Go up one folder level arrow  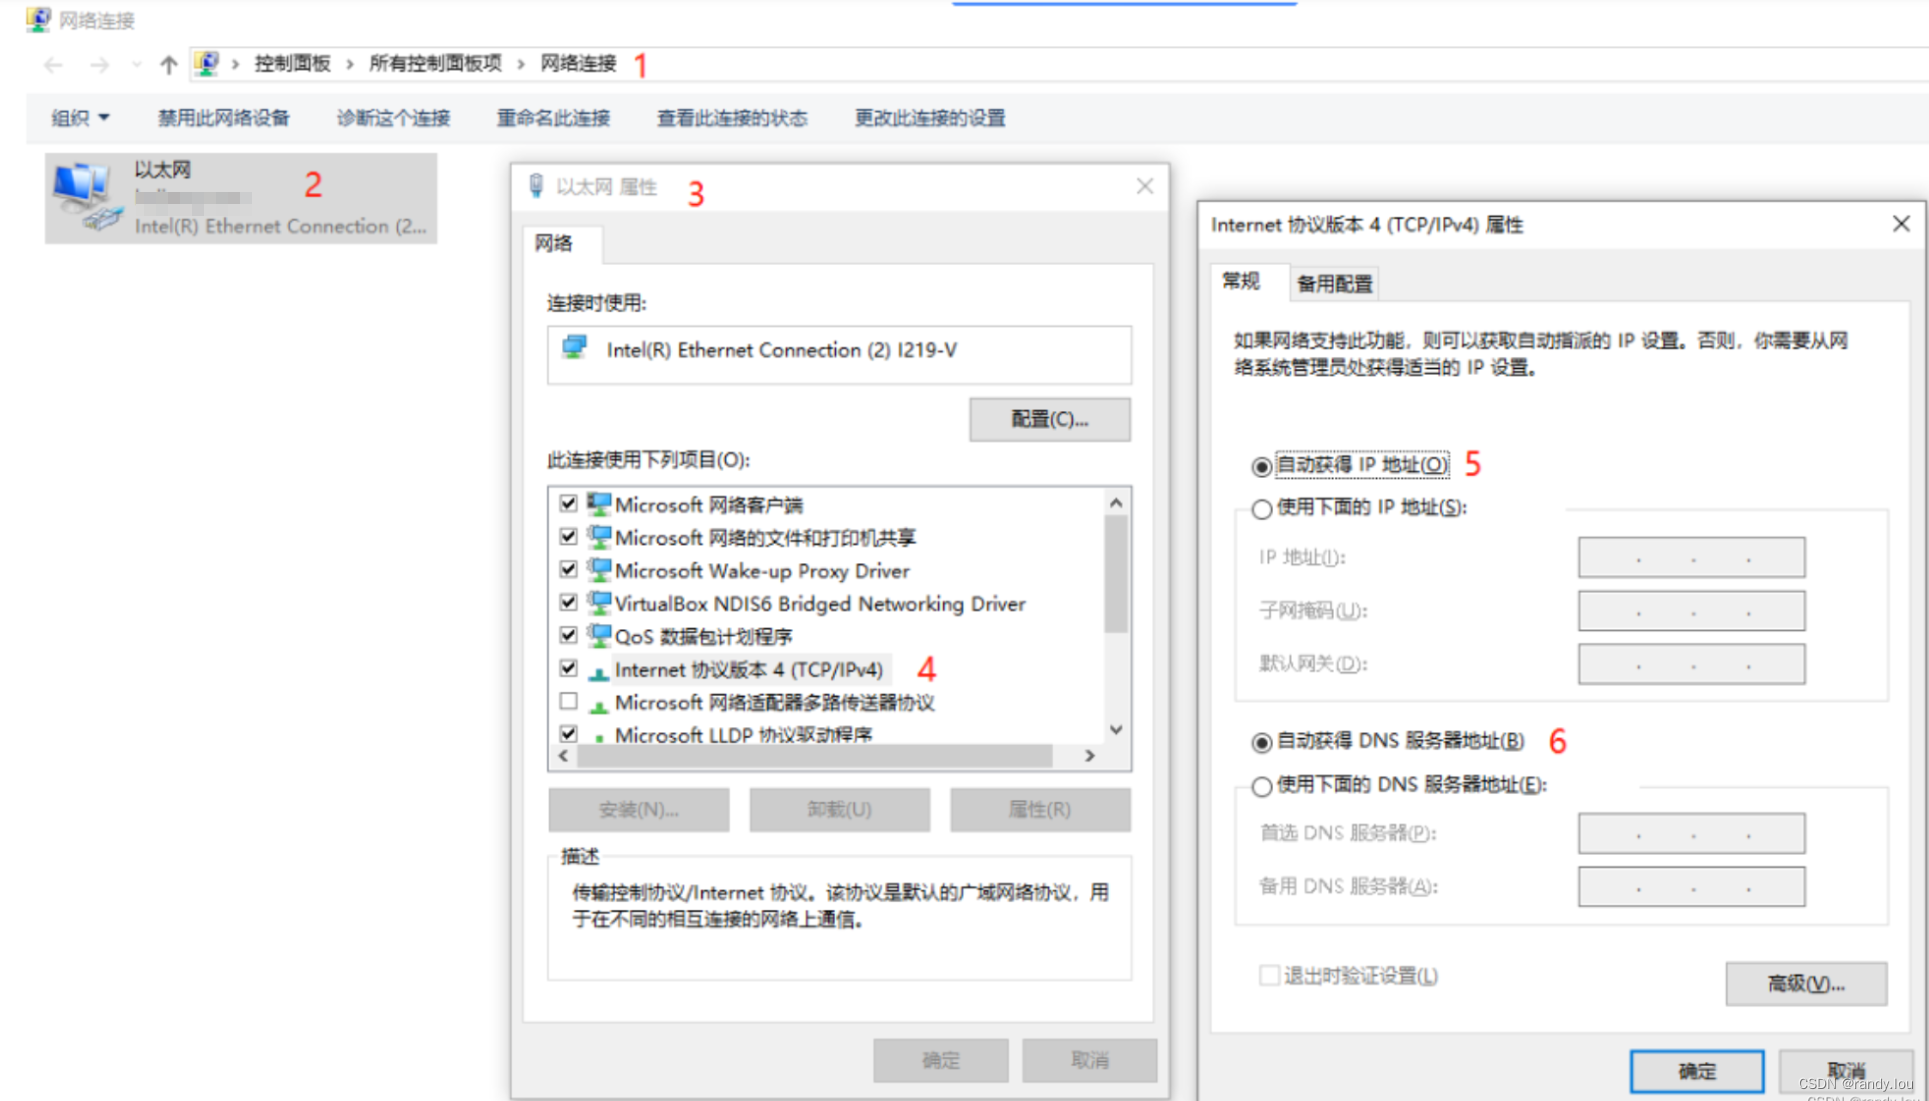[168, 65]
